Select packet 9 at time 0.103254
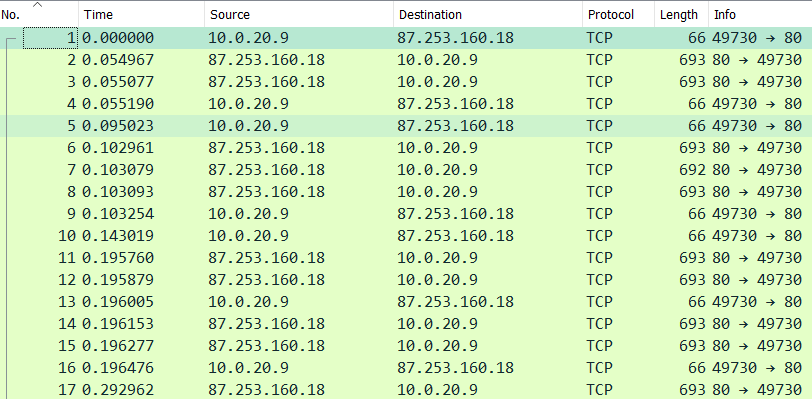Image resolution: width=812 pixels, height=399 pixels. pos(406,213)
